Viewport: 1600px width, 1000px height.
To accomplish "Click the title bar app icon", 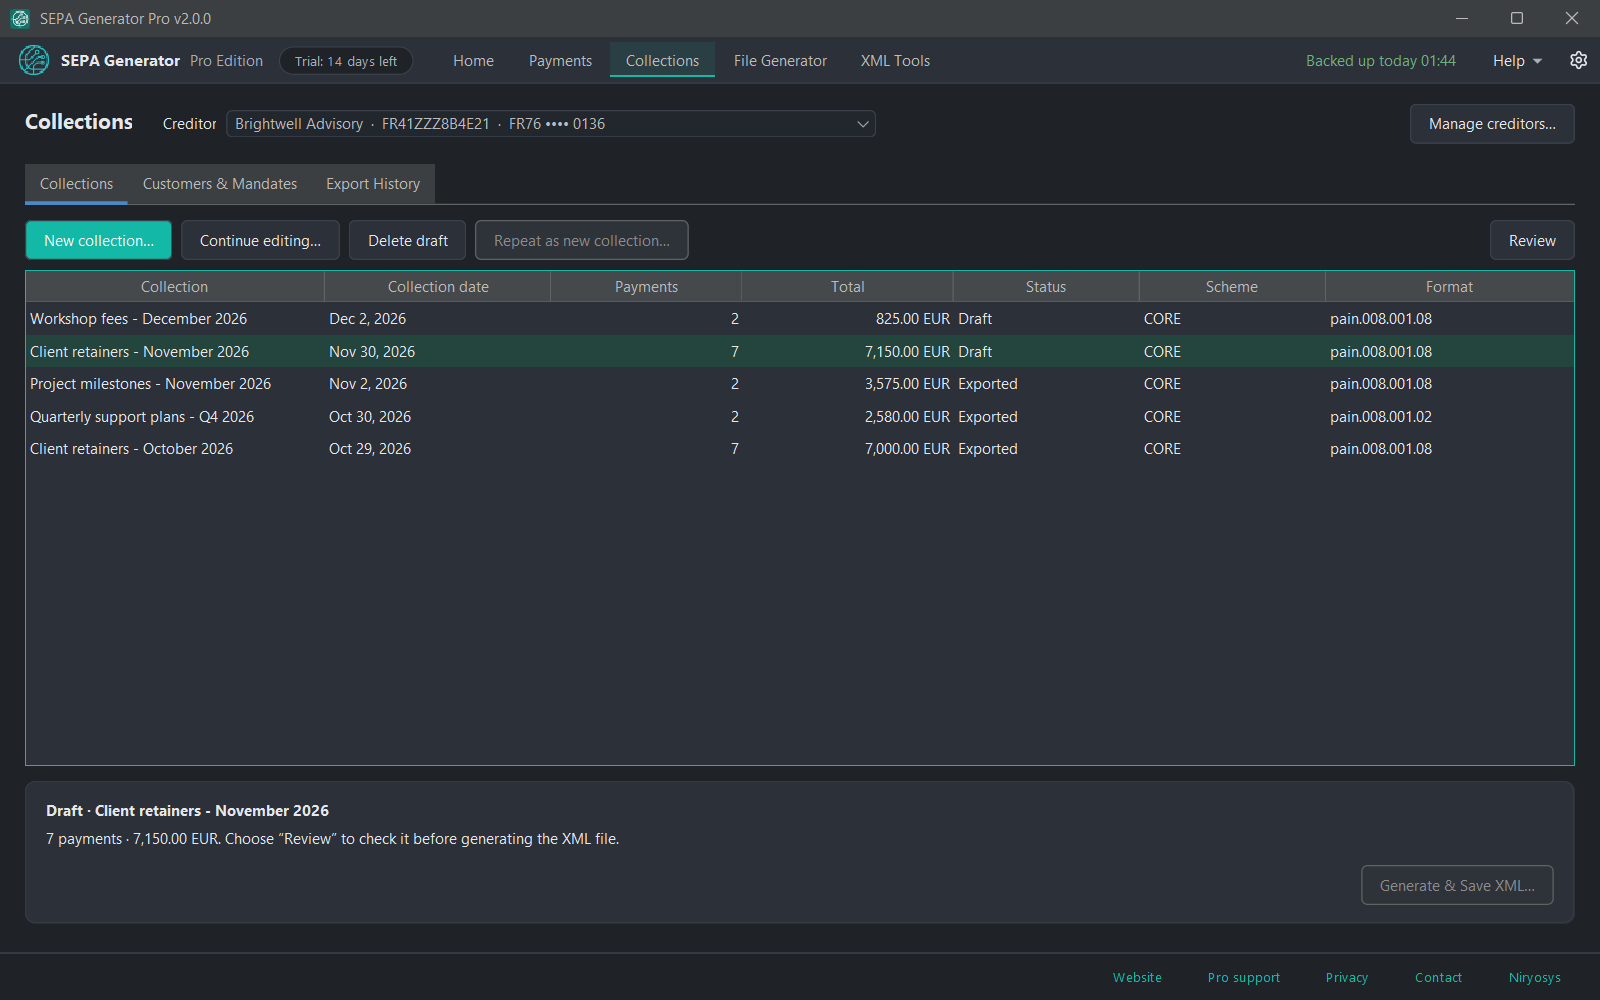I will tap(20, 18).
